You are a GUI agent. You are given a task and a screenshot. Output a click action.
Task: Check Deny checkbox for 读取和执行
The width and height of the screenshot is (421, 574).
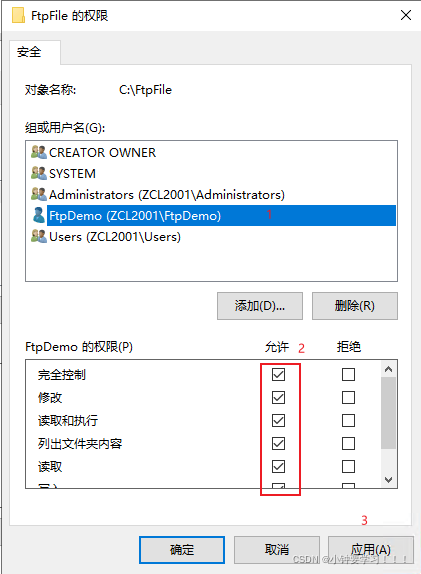click(348, 421)
